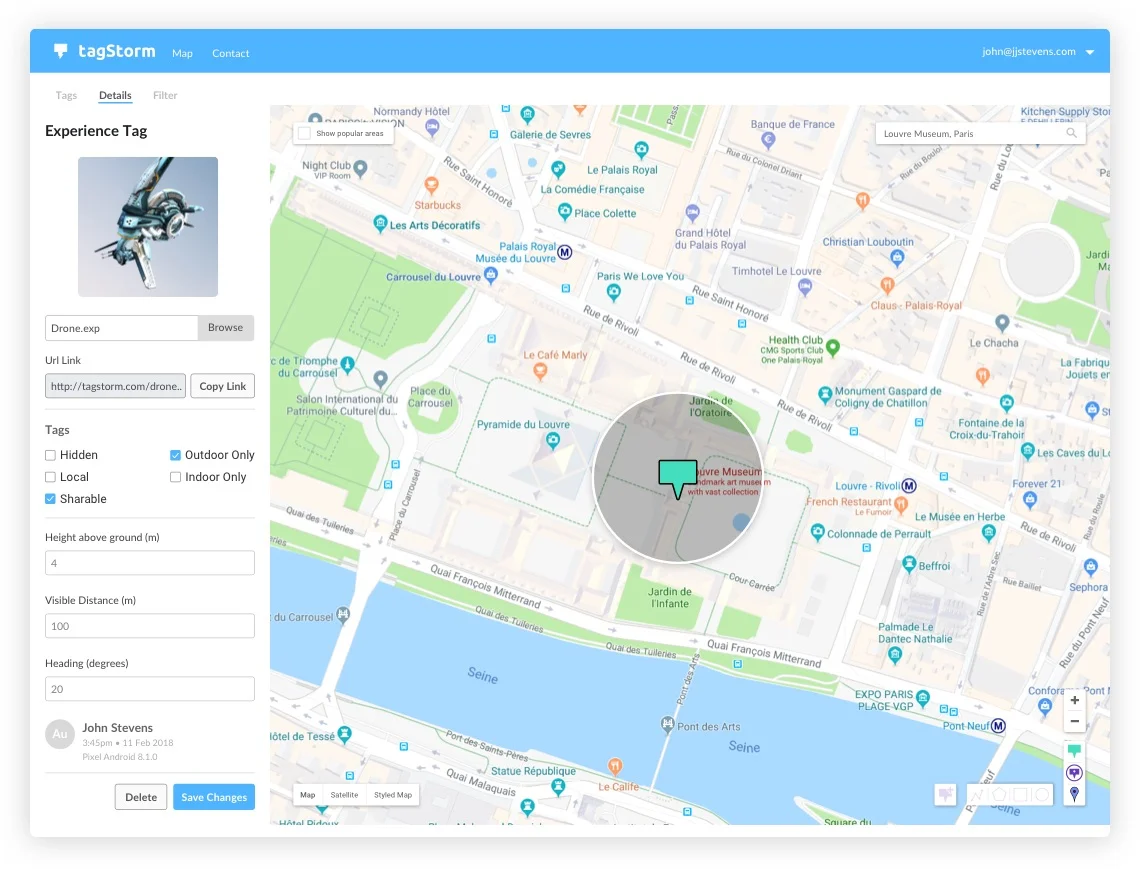The height and width of the screenshot is (869, 1140).
Task: Click the 'John Stevens' author name
Action: tap(117, 728)
